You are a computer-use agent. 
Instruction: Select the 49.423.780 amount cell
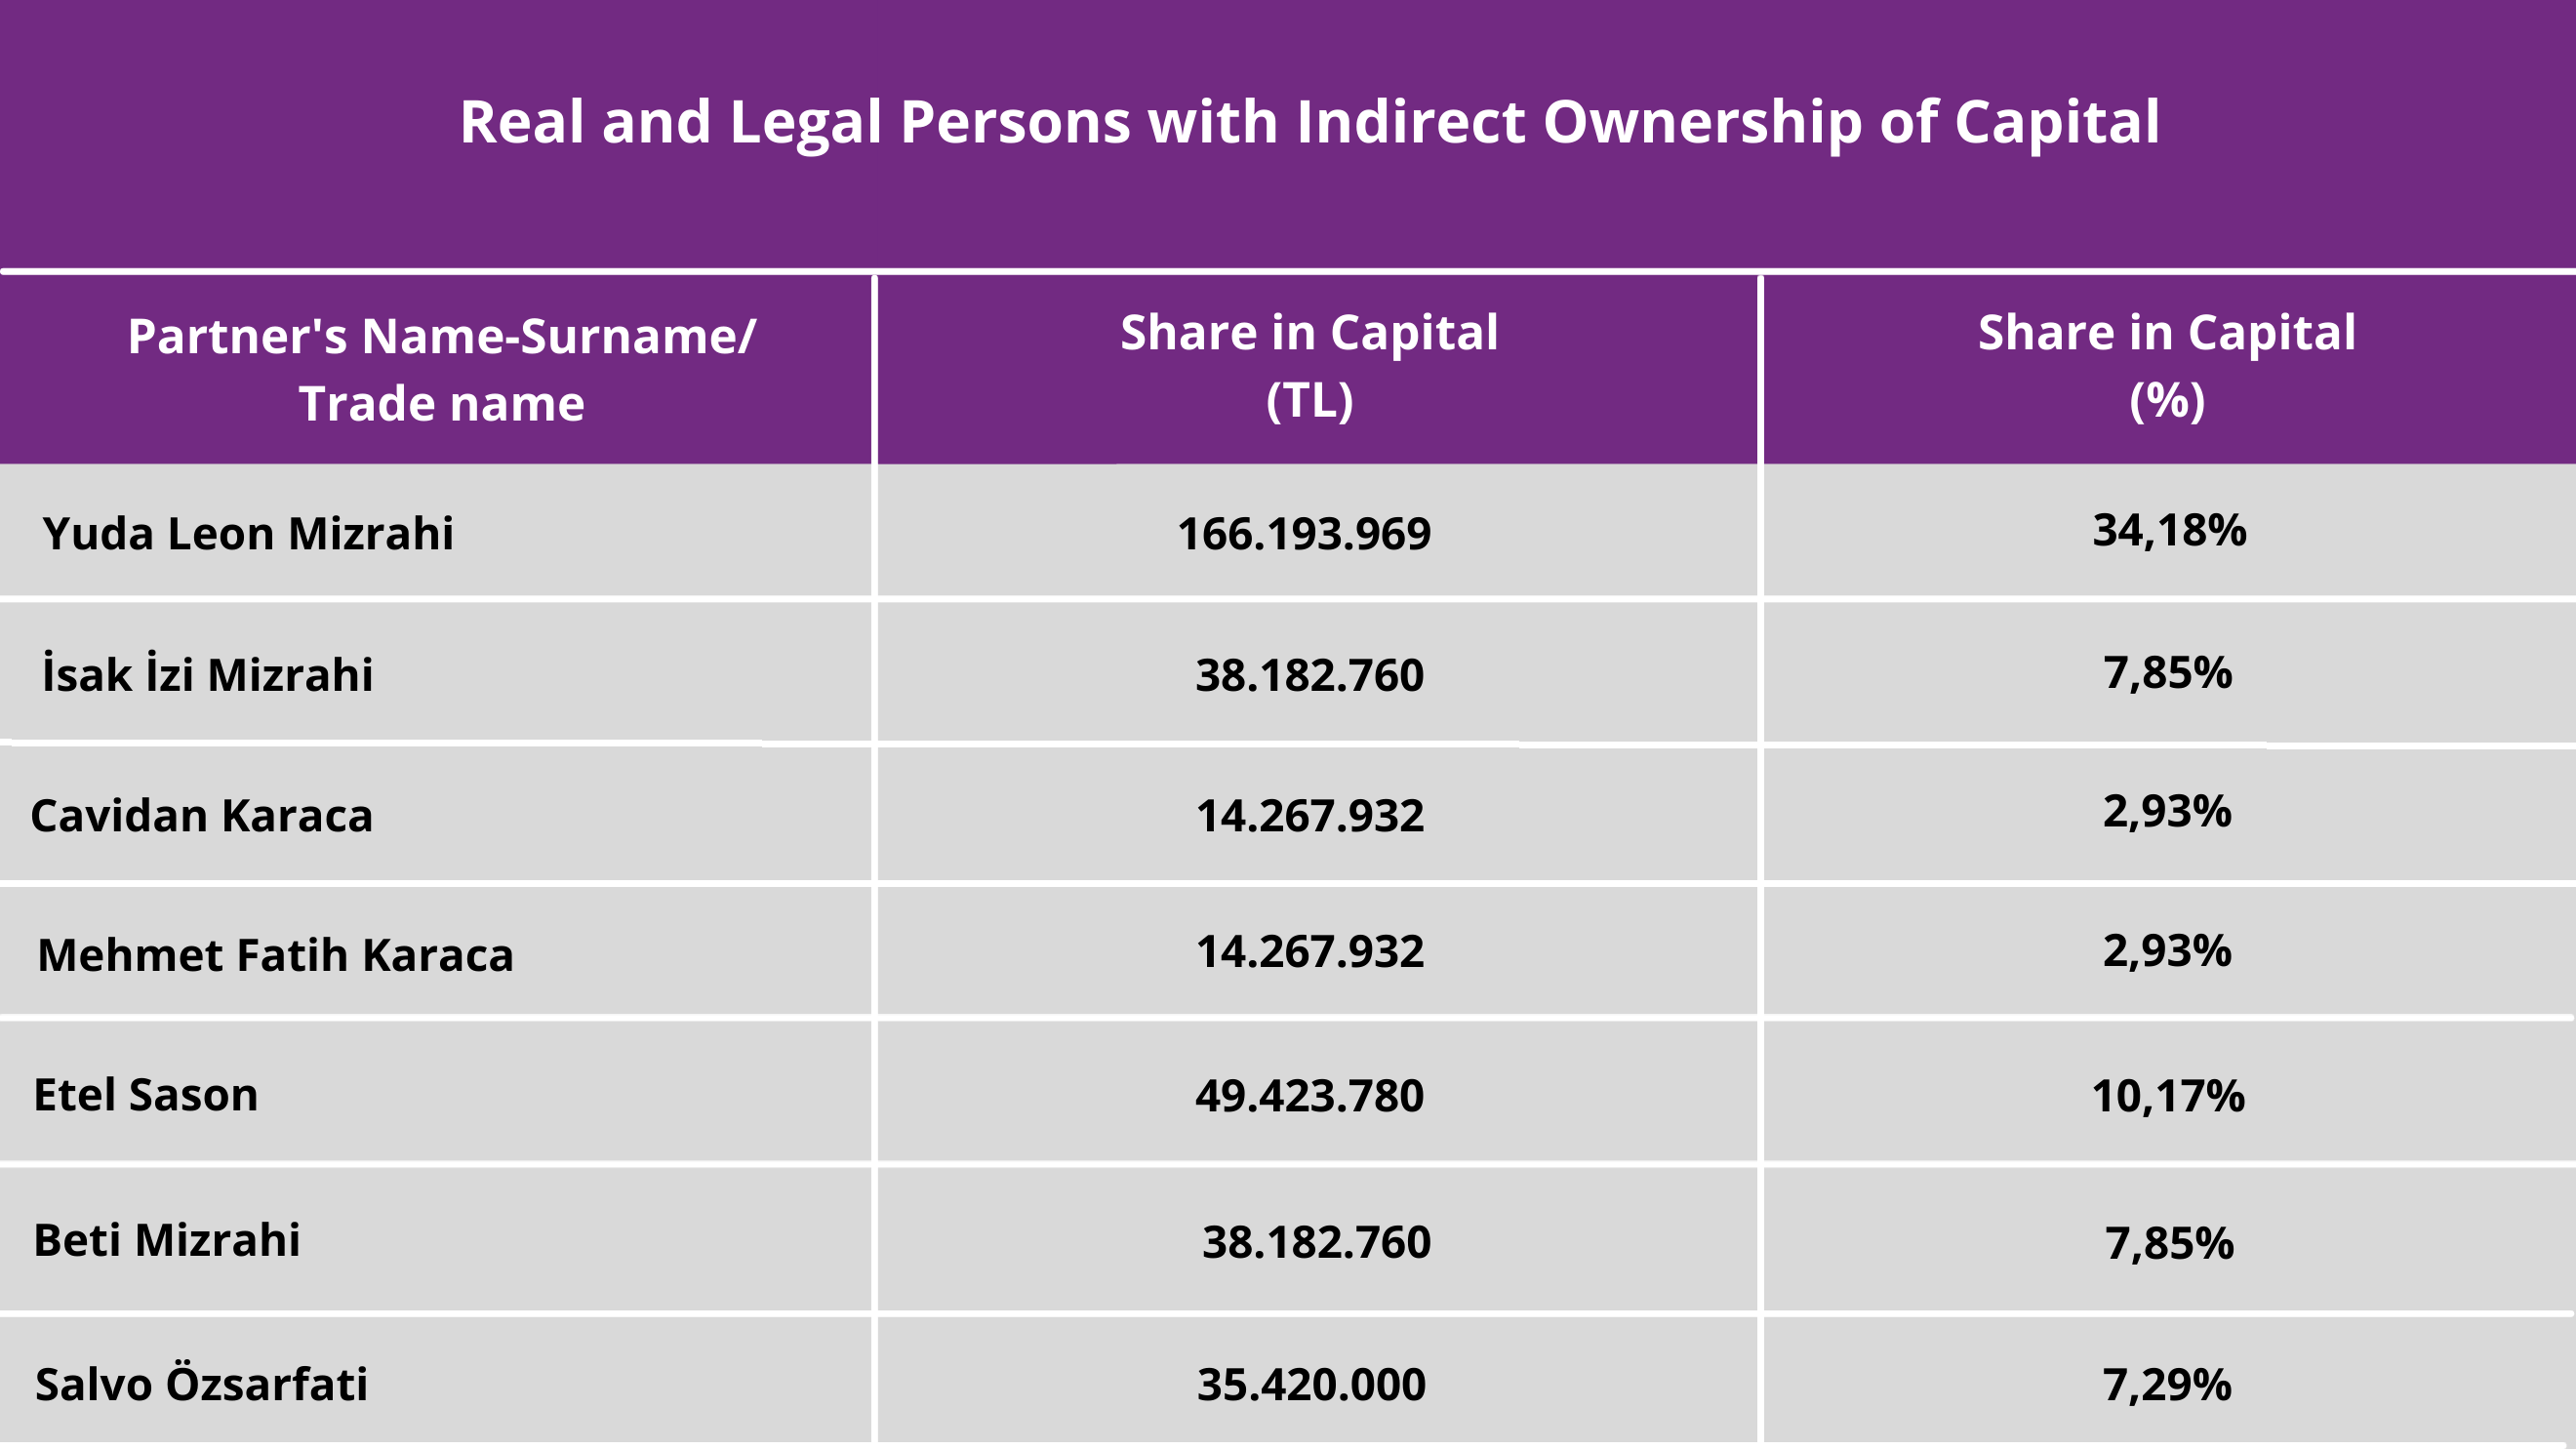point(1309,1095)
